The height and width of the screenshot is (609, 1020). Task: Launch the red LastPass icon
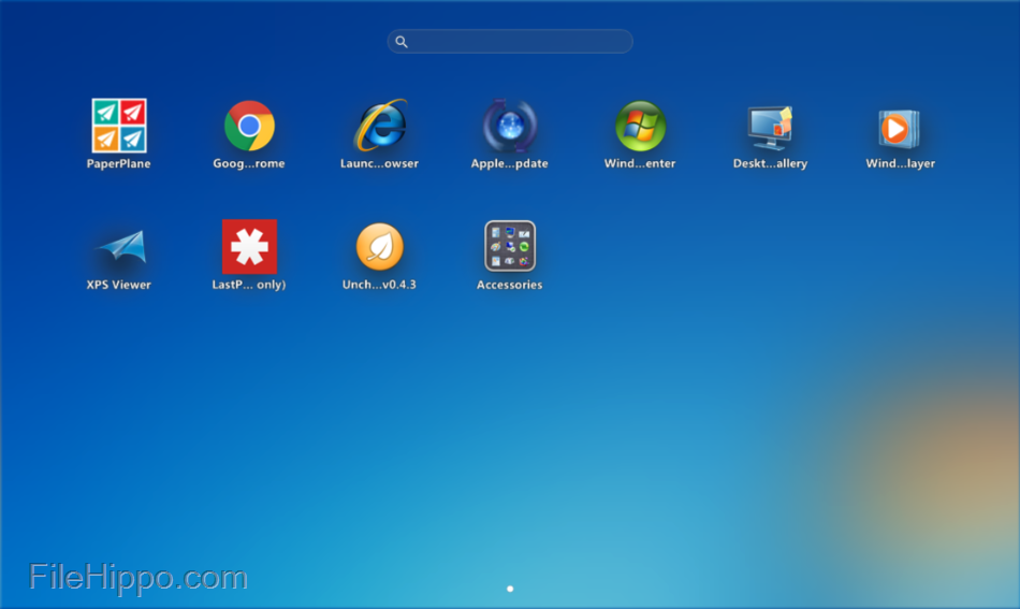(x=249, y=247)
